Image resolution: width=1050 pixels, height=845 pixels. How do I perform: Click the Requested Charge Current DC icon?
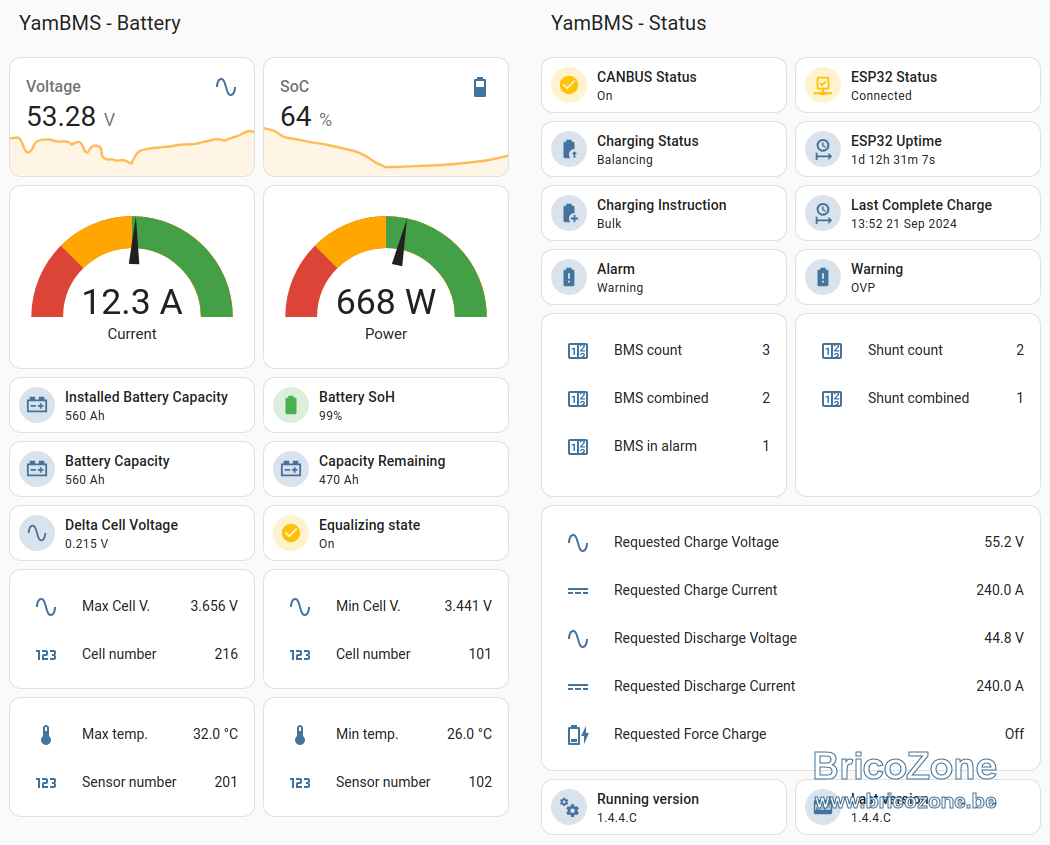578,591
